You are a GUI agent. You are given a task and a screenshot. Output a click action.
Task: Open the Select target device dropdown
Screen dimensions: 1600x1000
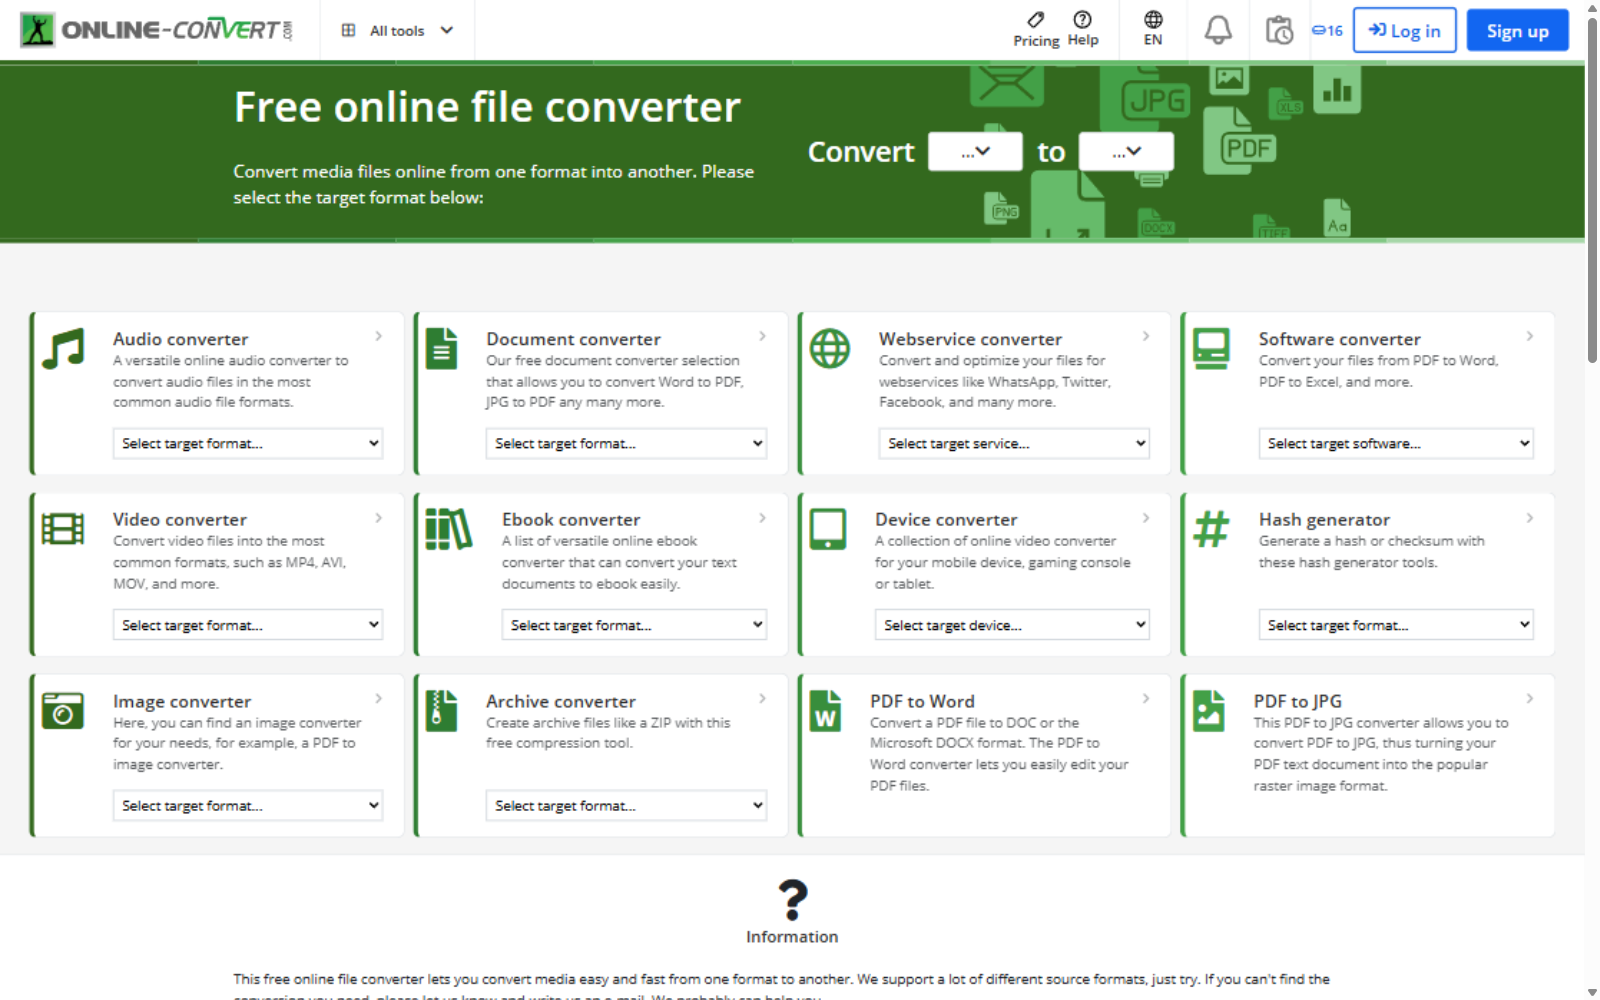click(x=1012, y=625)
